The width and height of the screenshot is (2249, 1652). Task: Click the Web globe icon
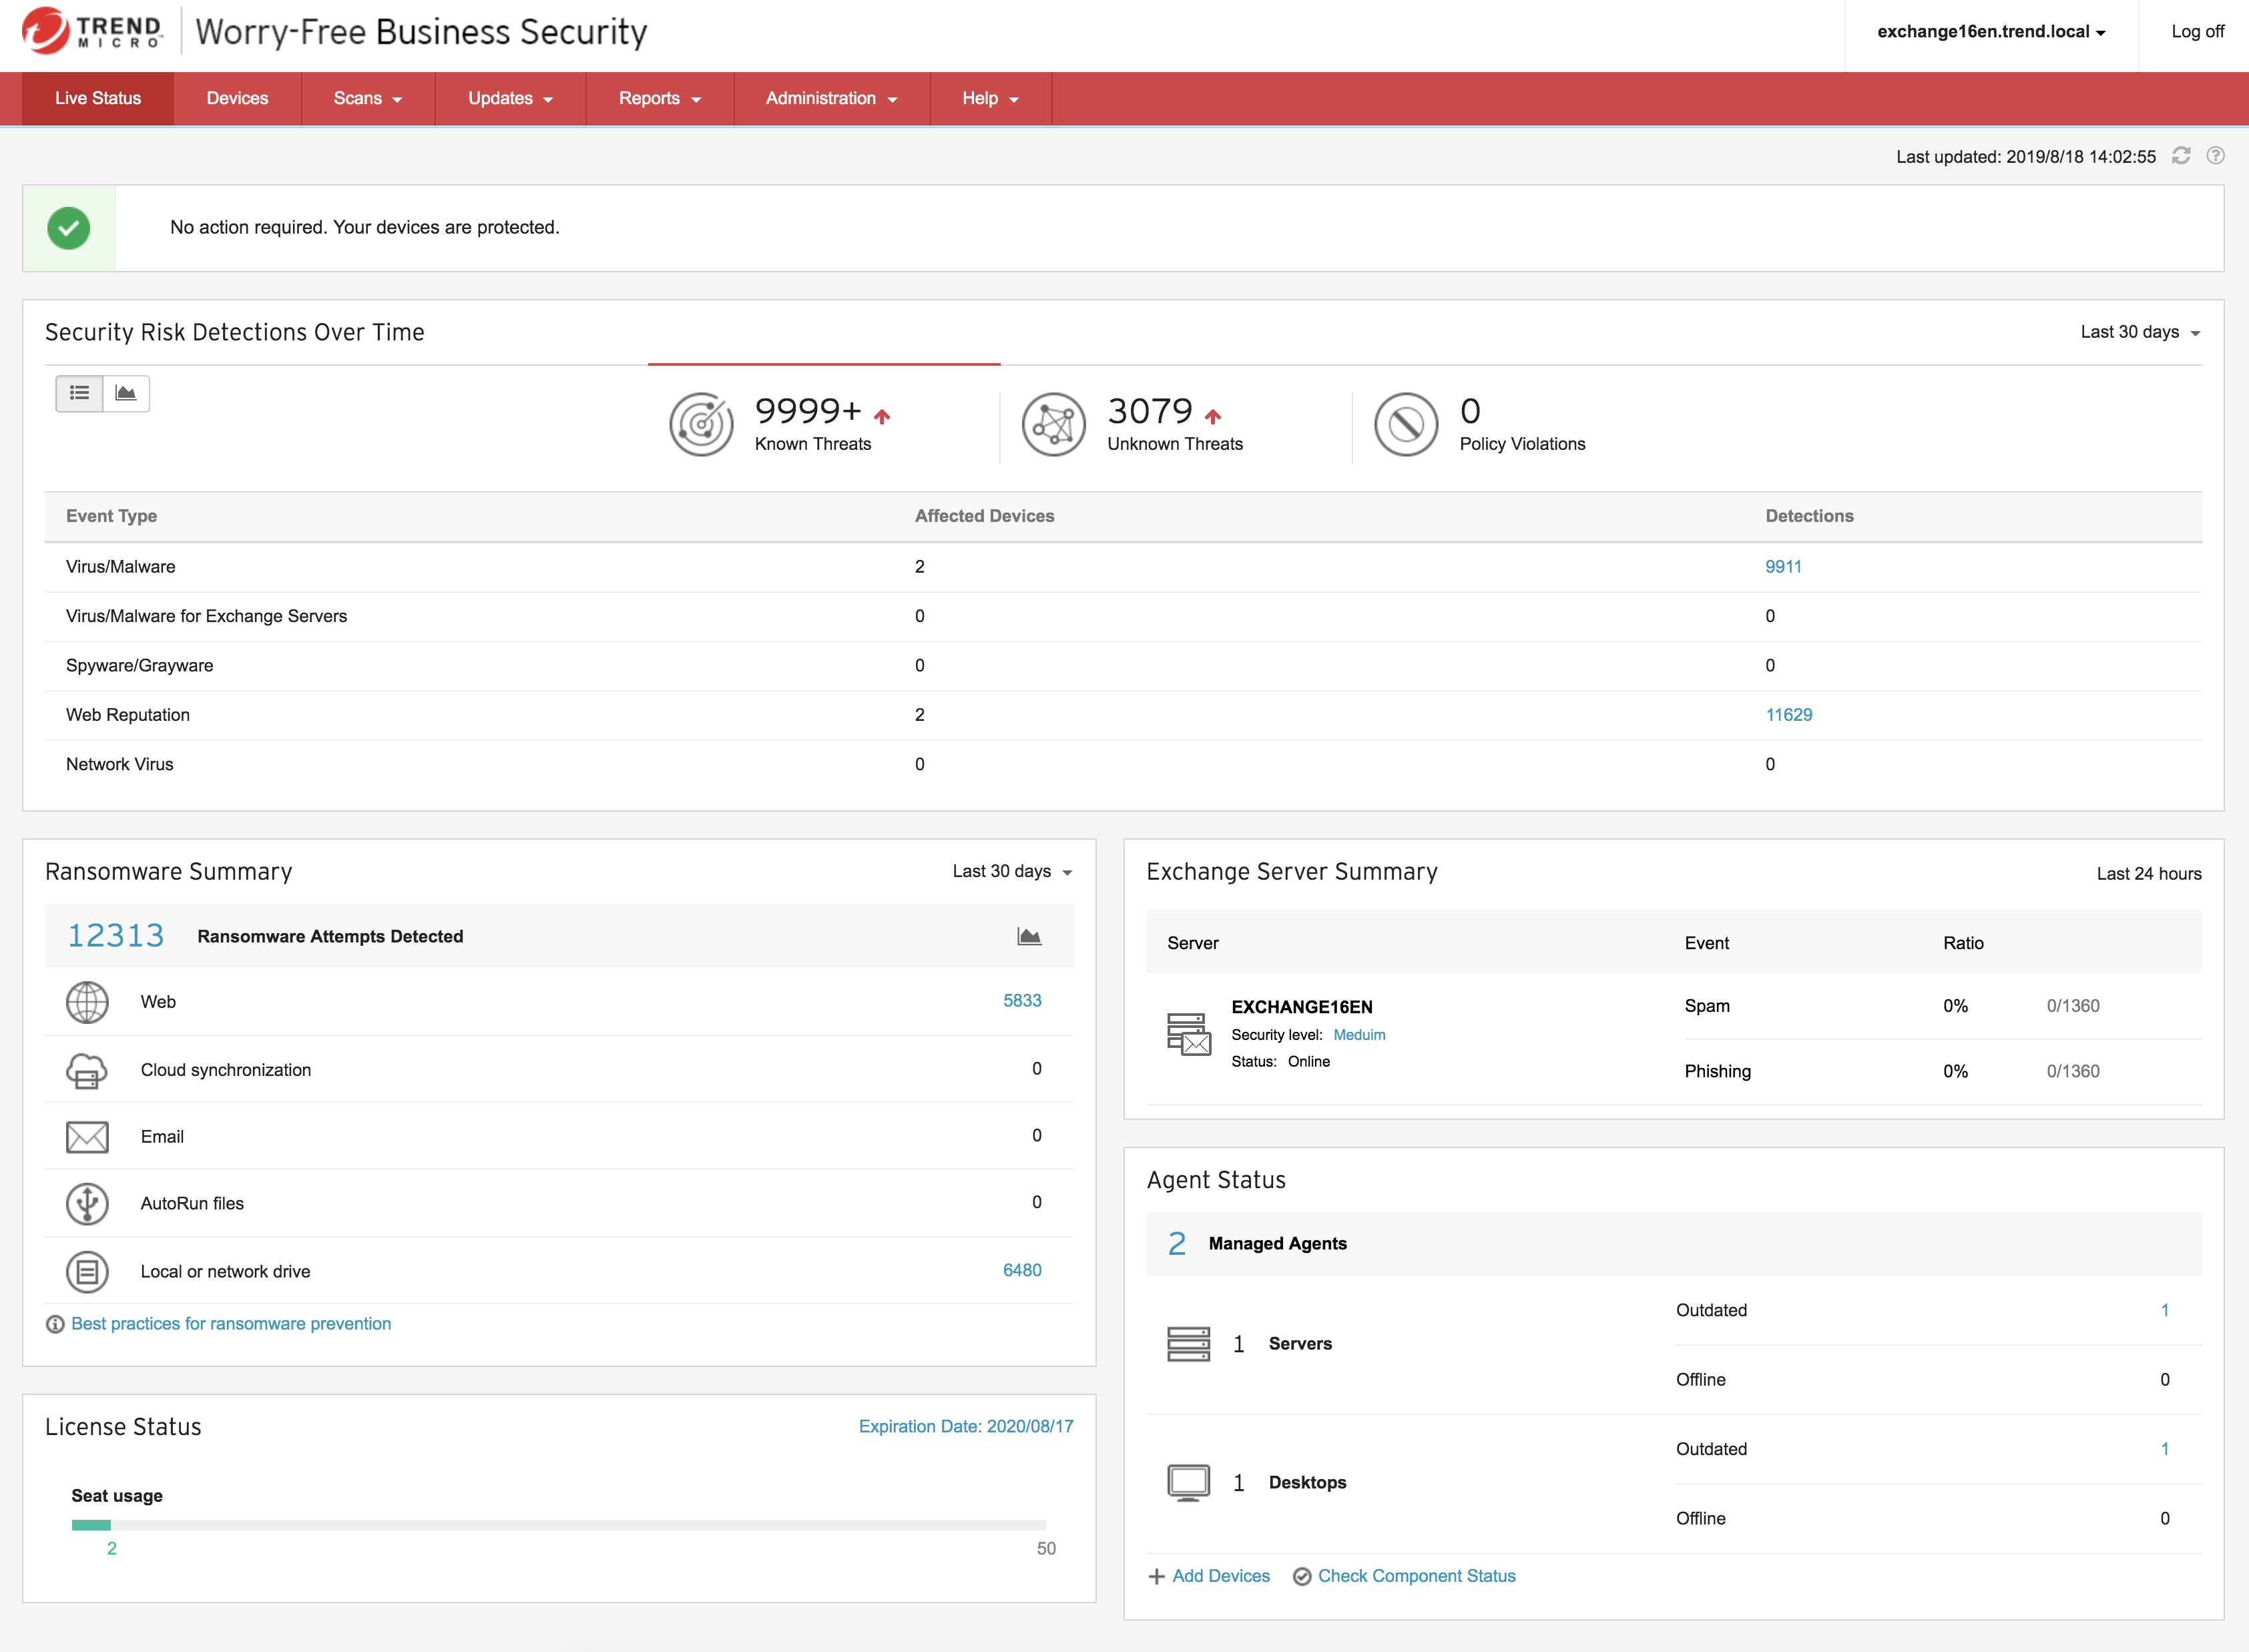87,1002
